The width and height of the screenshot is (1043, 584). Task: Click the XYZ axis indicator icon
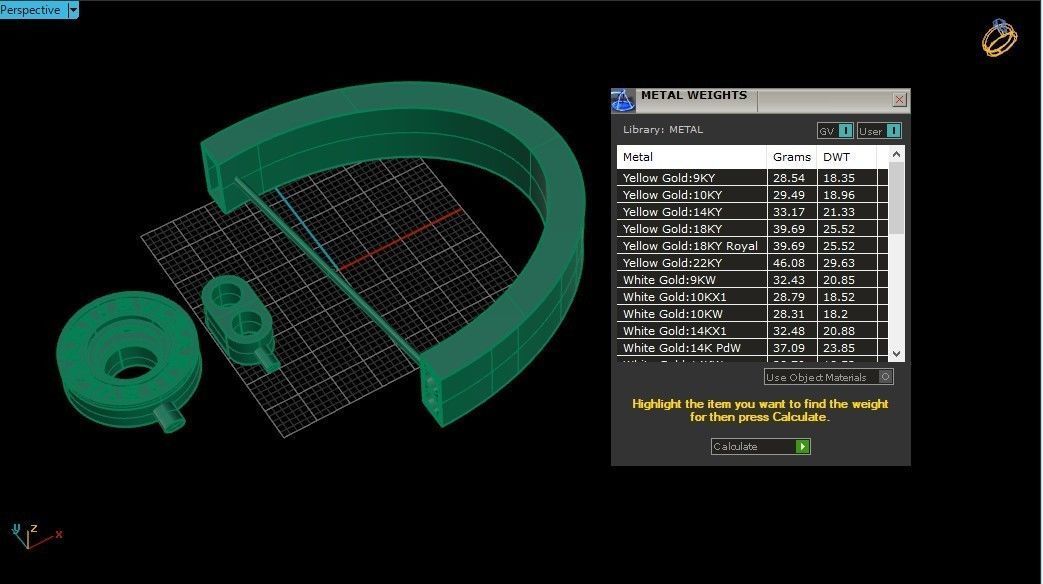point(36,536)
